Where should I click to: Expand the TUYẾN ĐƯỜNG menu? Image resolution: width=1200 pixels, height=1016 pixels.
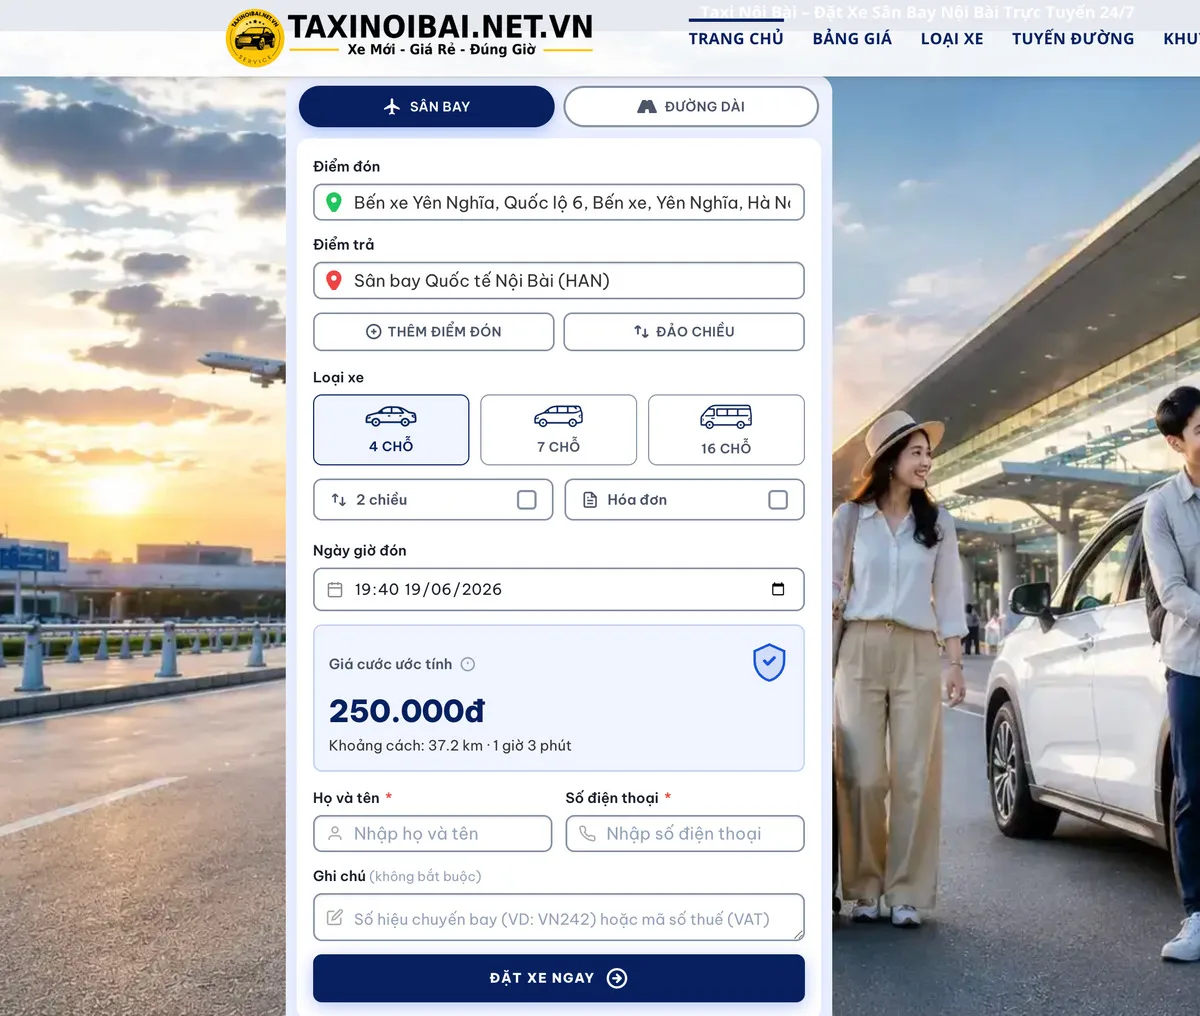(x=1073, y=39)
